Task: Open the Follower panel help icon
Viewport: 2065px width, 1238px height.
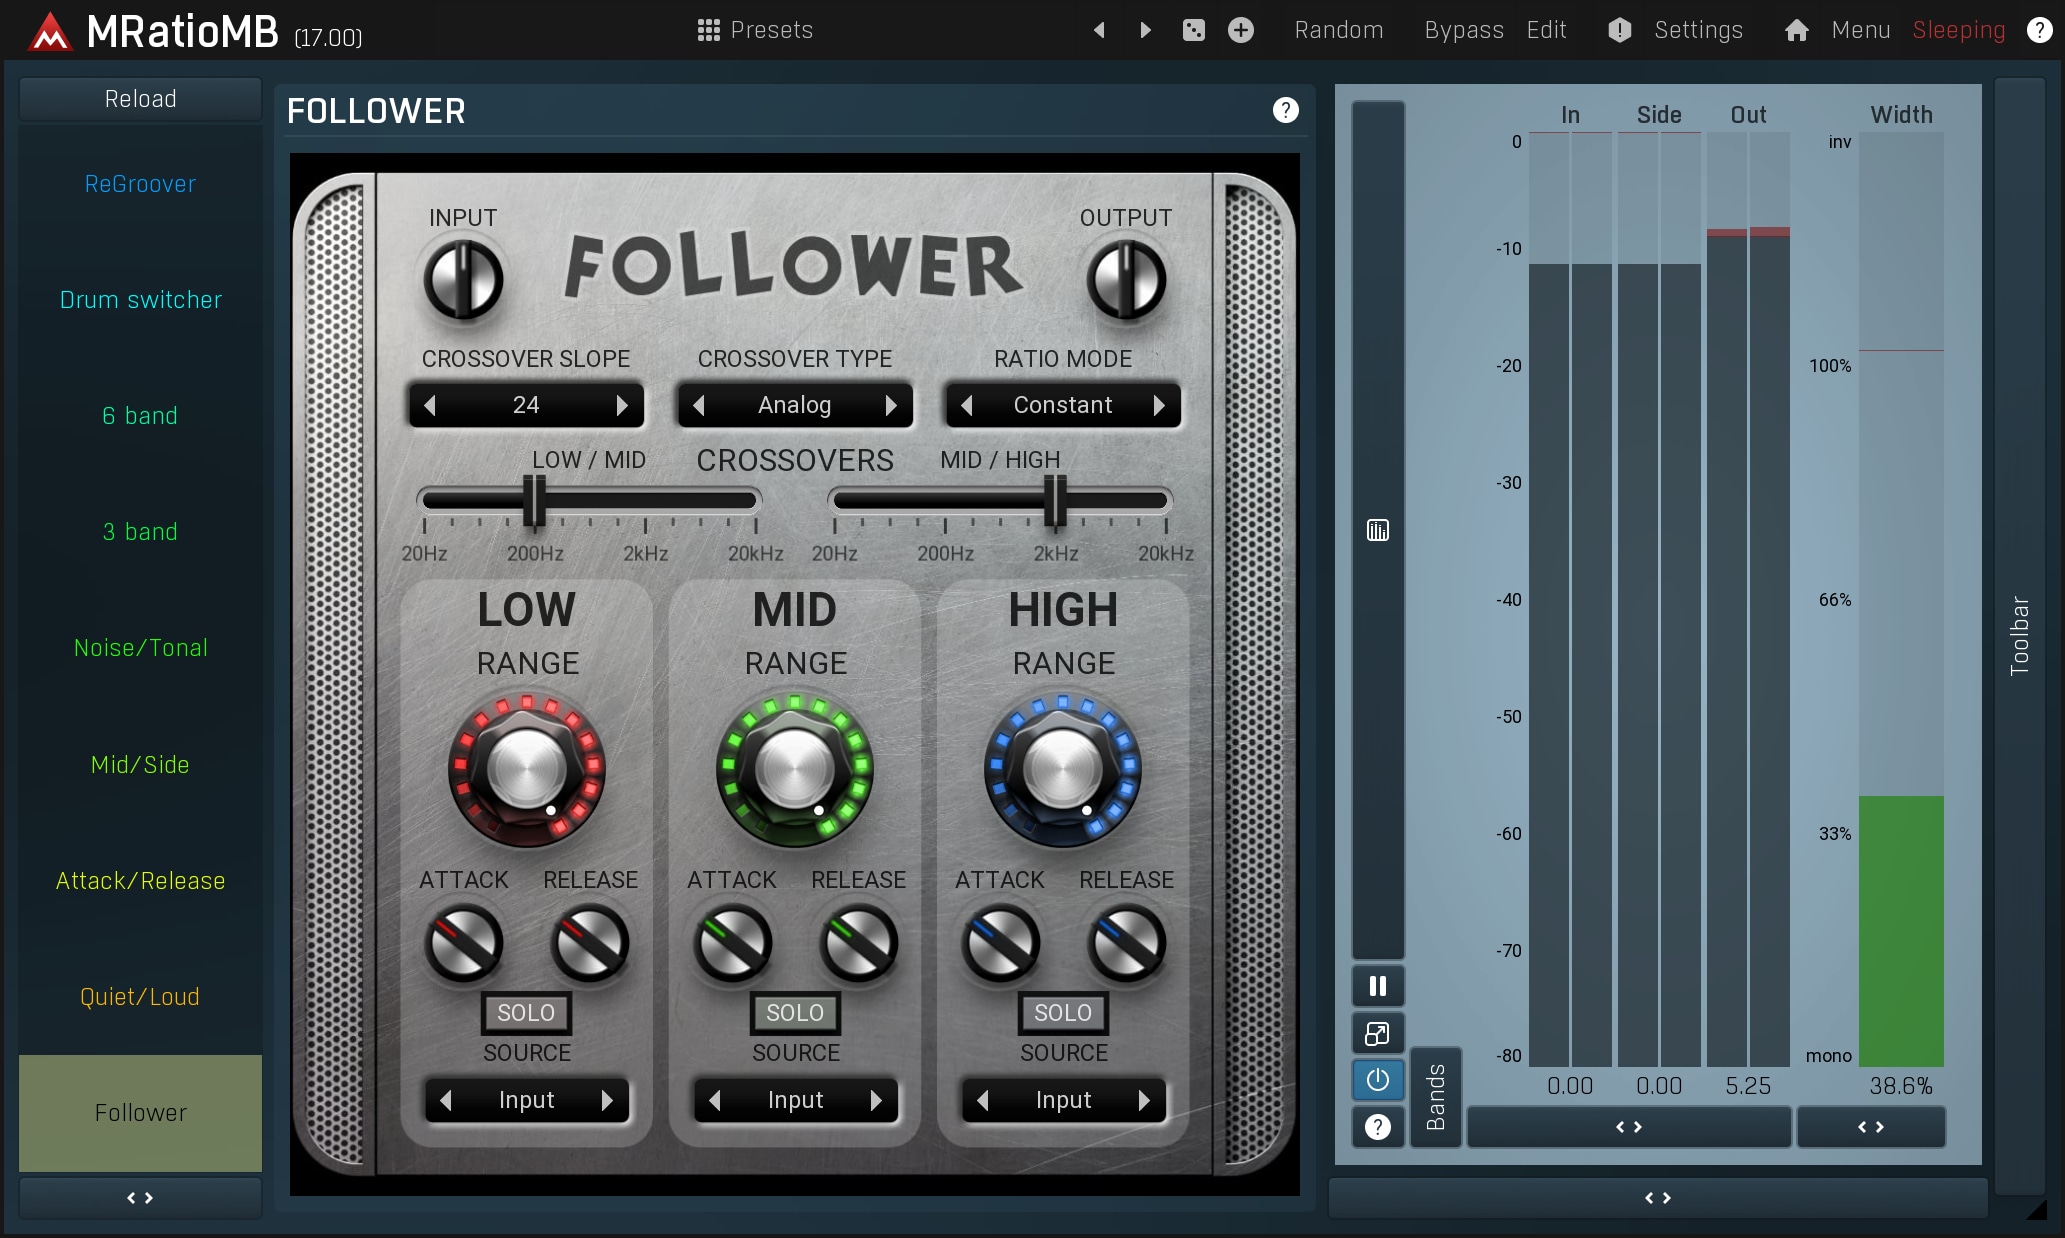Action: pyautogui.click(x=1286, y=110)
